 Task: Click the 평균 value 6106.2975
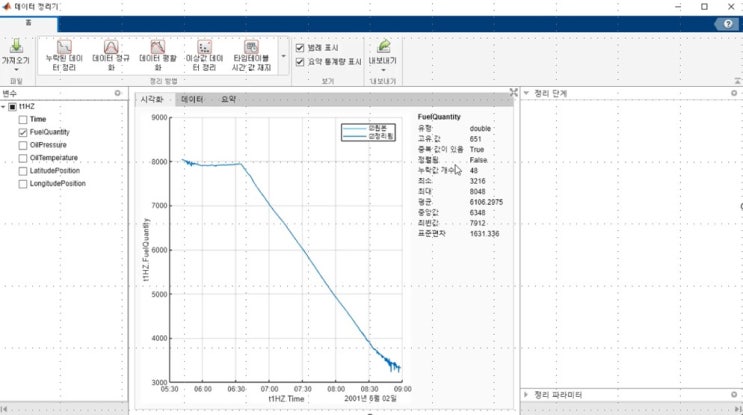[486, 202]
